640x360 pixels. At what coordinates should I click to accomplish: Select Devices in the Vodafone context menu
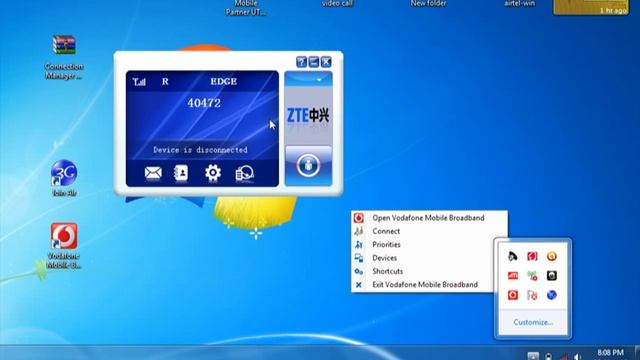point(423,258)
